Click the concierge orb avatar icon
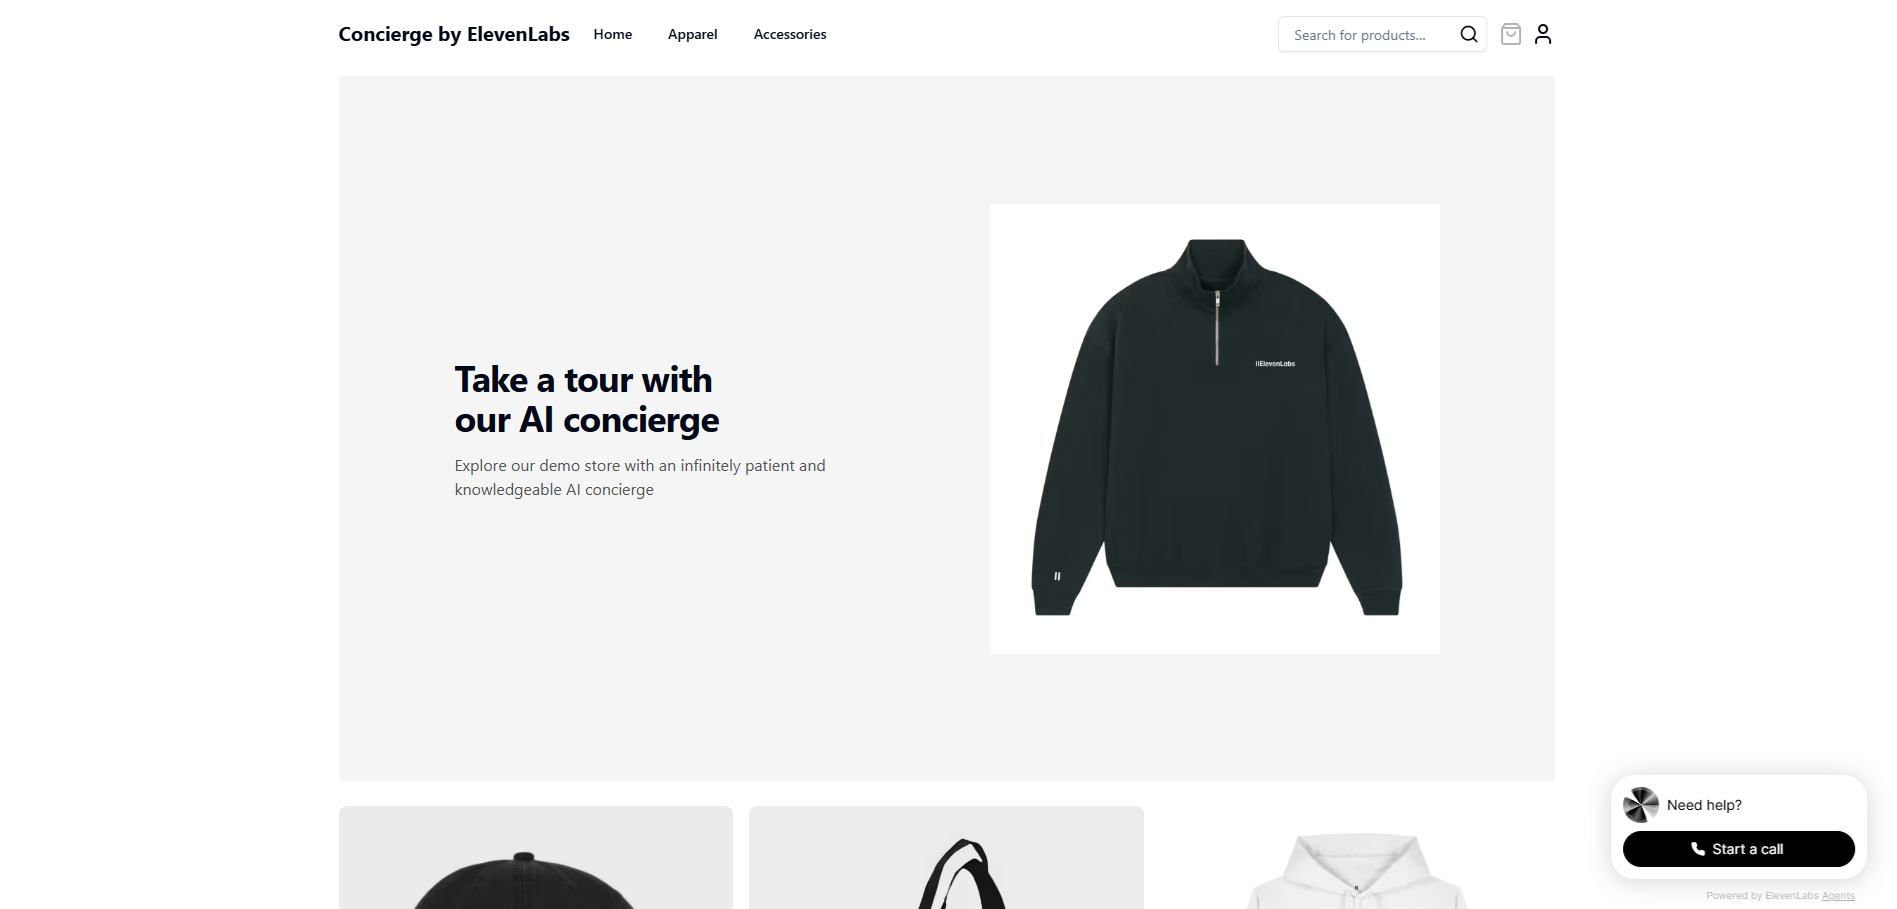Viewport: 1897px width, 909px height. point(1641,805)
